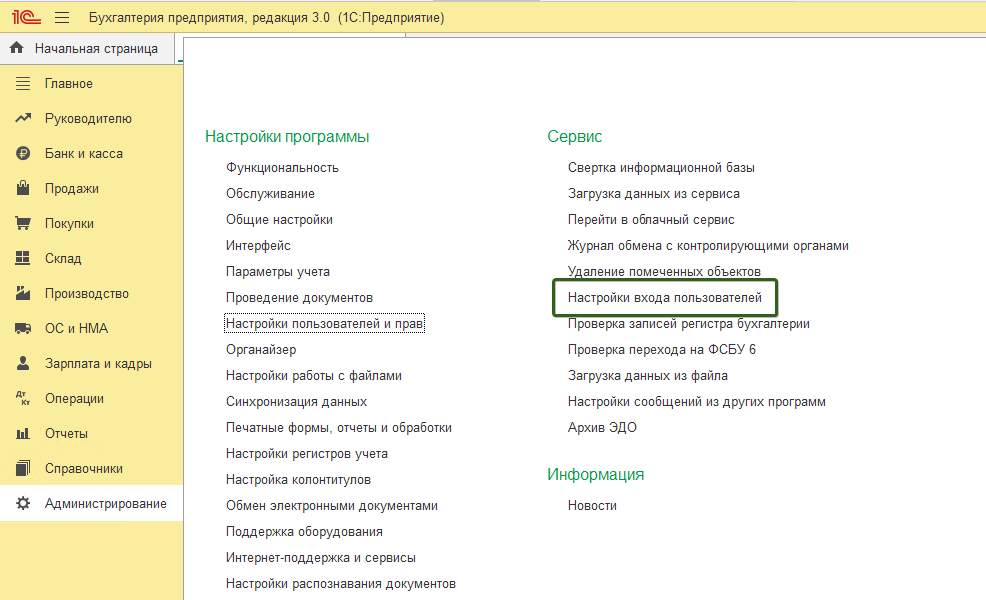Screen dimensions: 986x600
Task: Click the Зарплата и кадры person icon
Action: [23, 363]
